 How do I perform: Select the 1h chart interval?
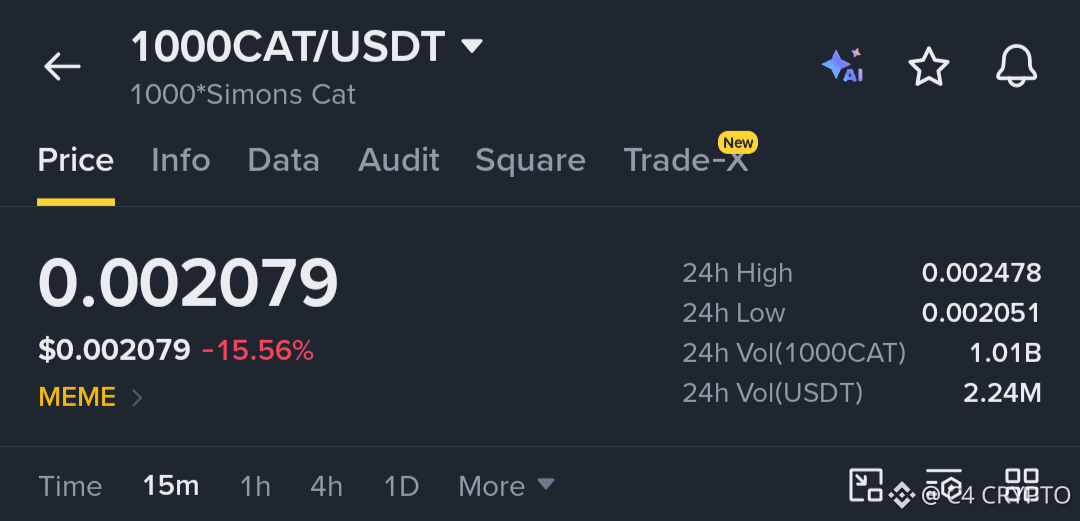255,486
